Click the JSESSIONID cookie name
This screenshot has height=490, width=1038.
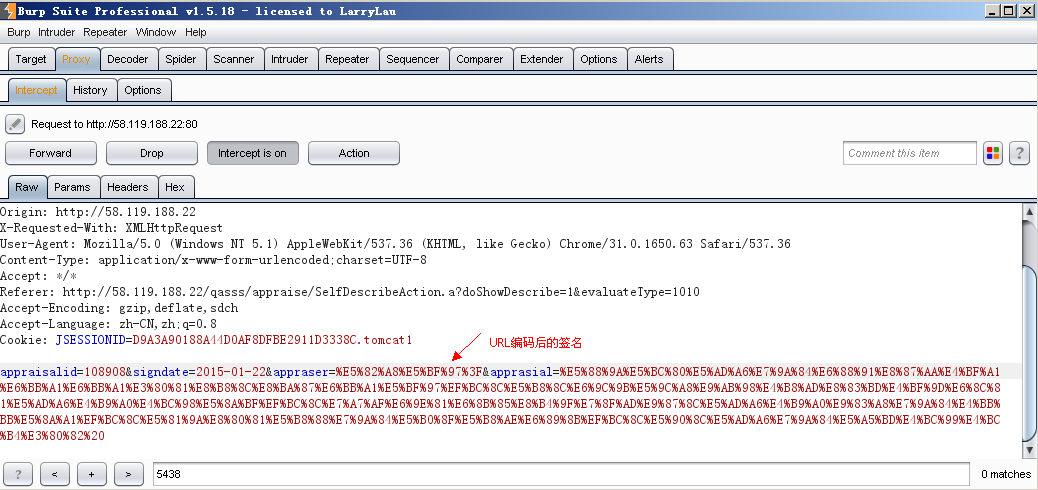90,340
